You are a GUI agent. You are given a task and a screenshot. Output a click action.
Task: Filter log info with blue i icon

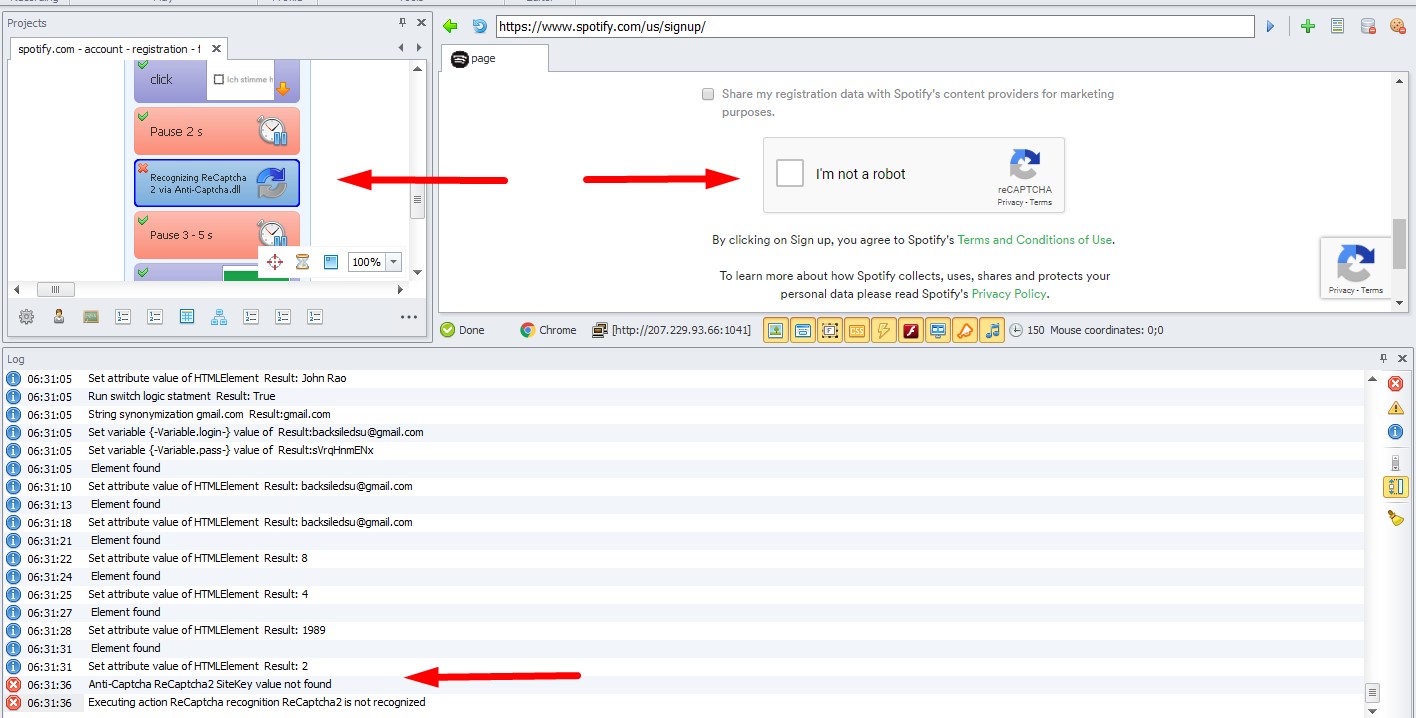(1395, 432)
